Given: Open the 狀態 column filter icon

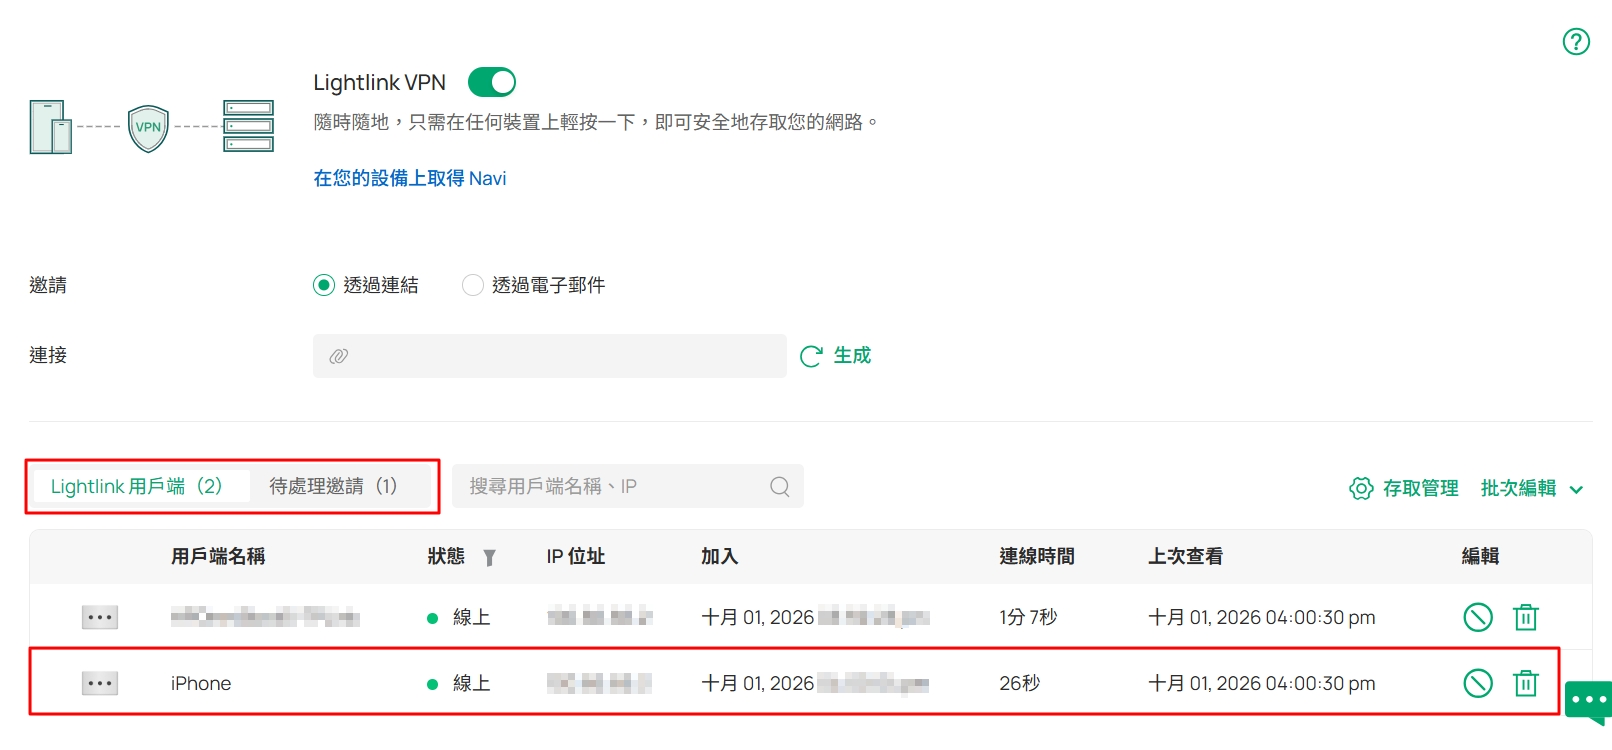Looking at the screenshot, I should click(x=489, y=558).
